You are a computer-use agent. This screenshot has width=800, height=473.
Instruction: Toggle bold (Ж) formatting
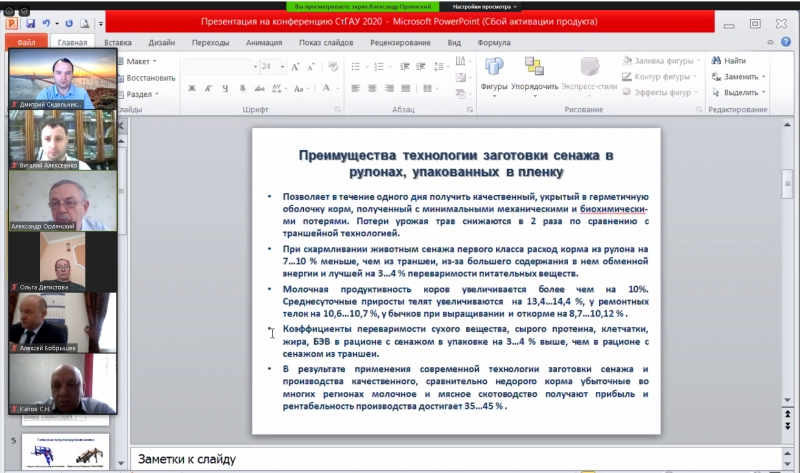point(192,88)
